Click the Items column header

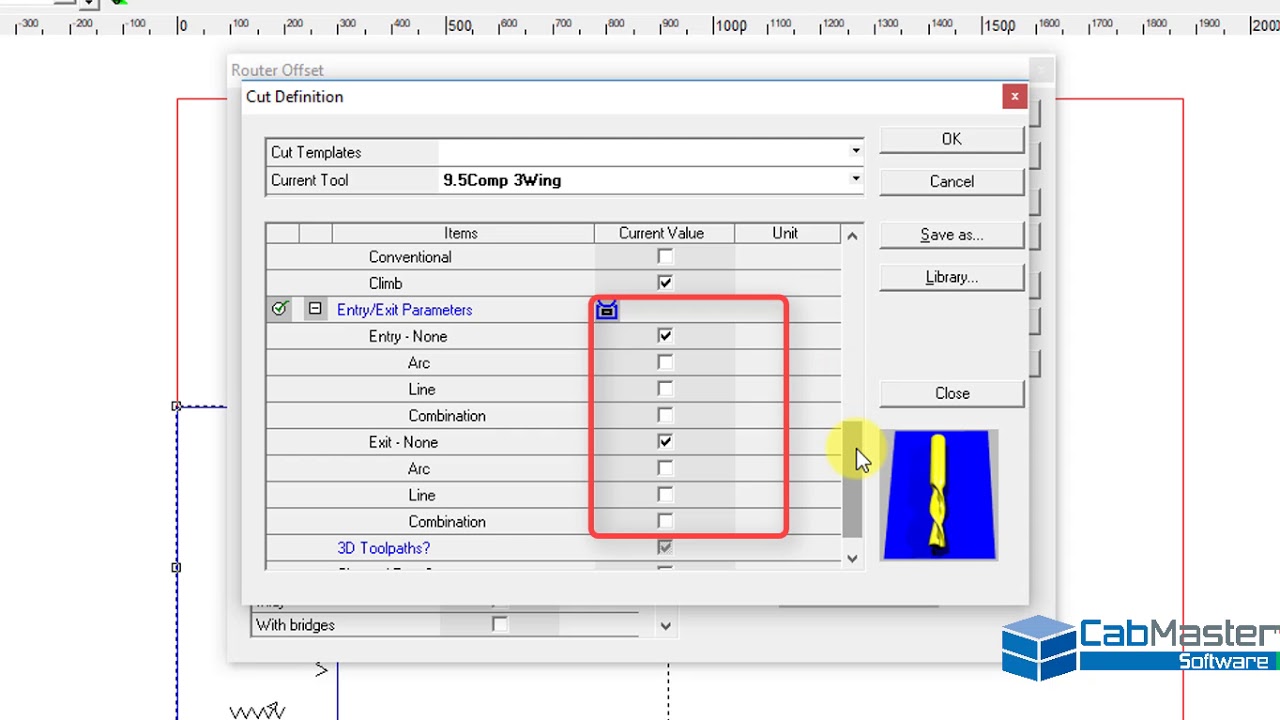click(x=461, y=233)
